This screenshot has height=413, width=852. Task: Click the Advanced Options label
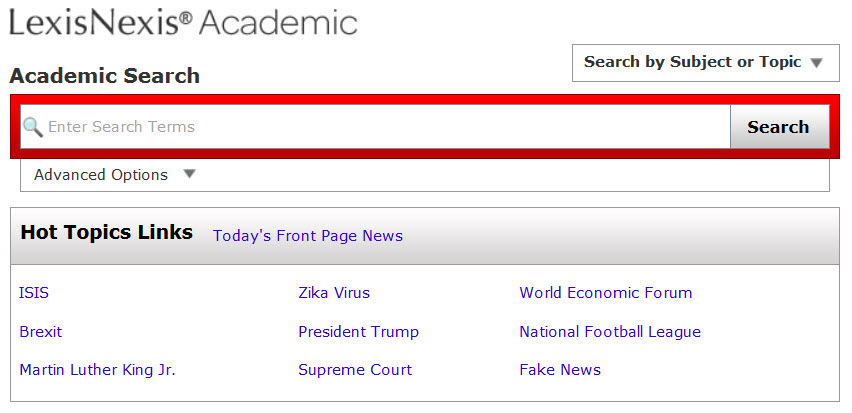tap(101, 174)
